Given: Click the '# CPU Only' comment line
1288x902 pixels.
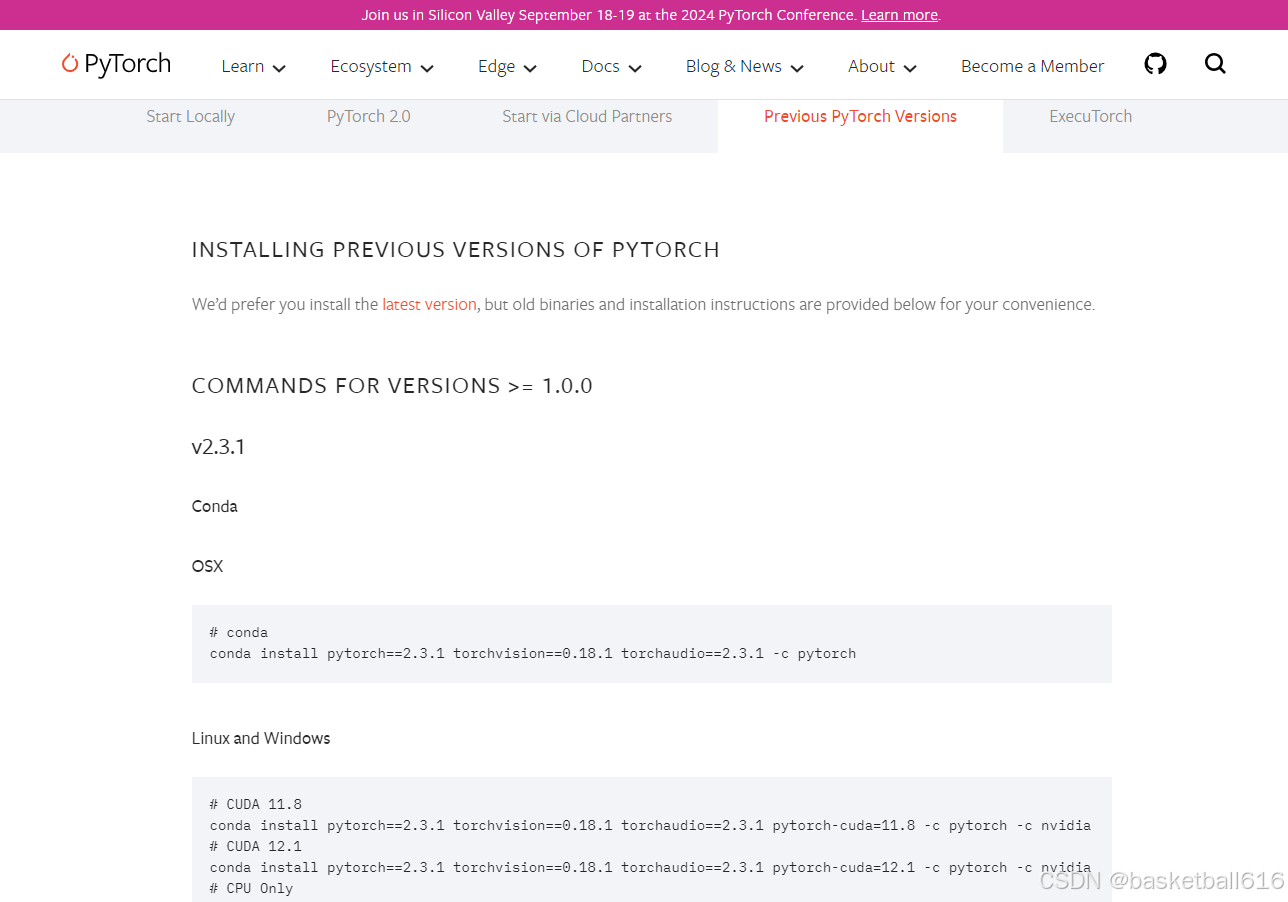Looking at the screenshot, I should [x=251, y=888].
